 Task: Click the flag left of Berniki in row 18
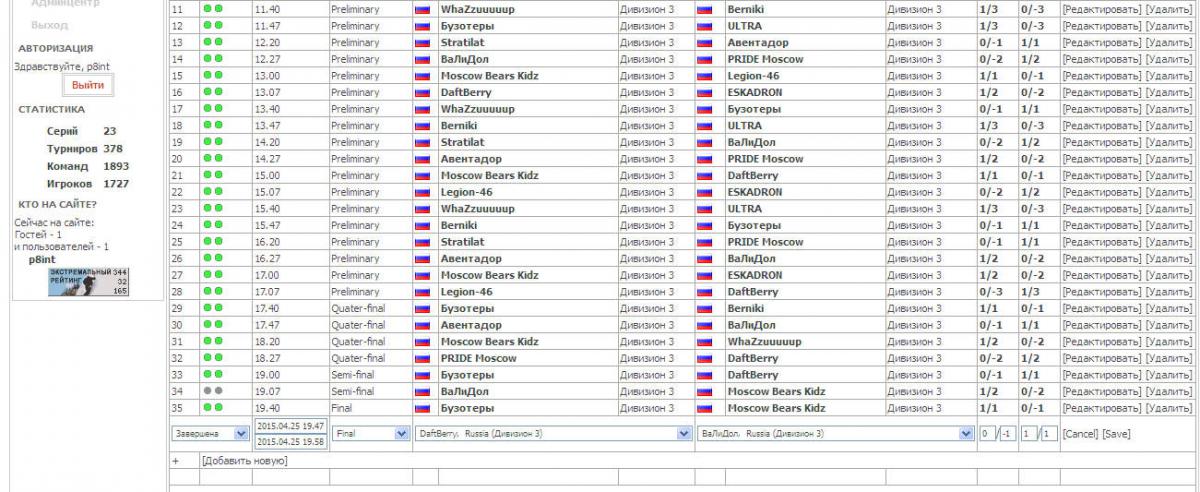(x=422, y=126)
